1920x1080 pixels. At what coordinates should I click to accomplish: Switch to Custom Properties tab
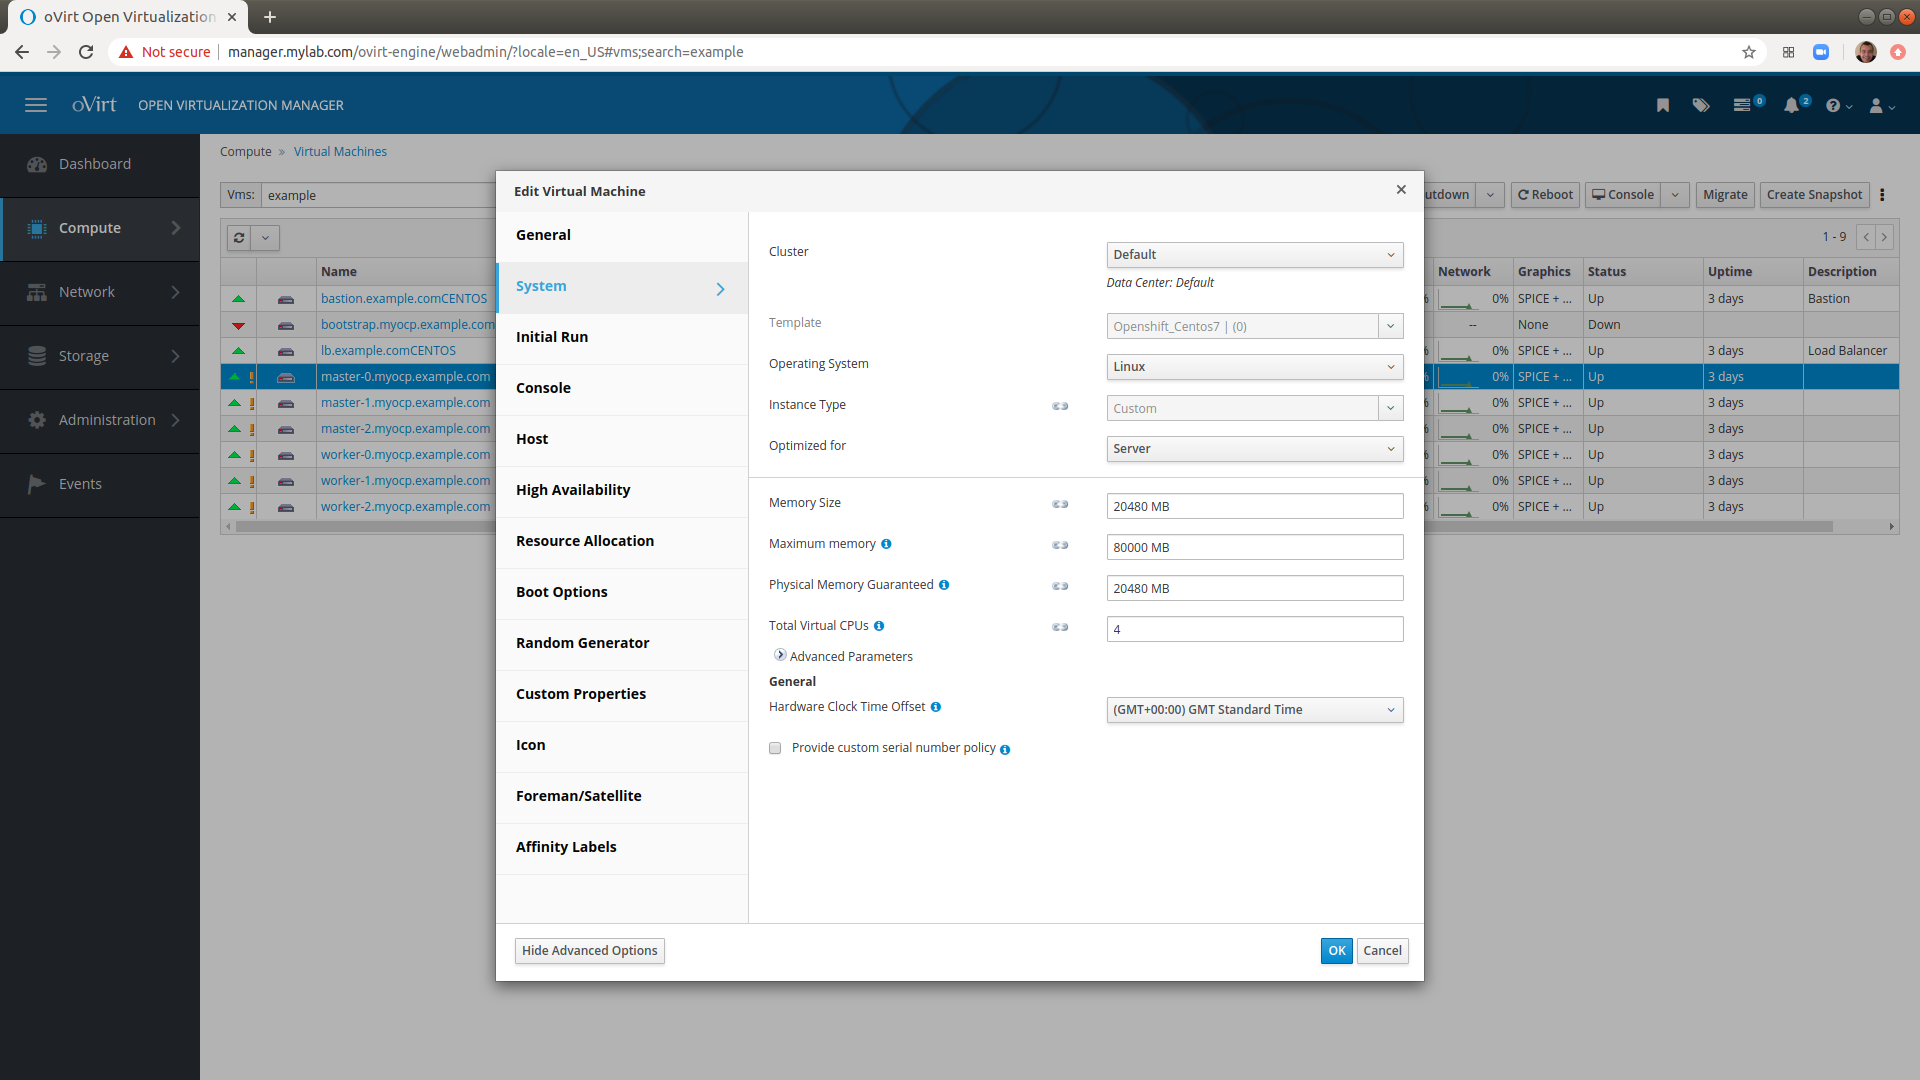tap(622, 695)
